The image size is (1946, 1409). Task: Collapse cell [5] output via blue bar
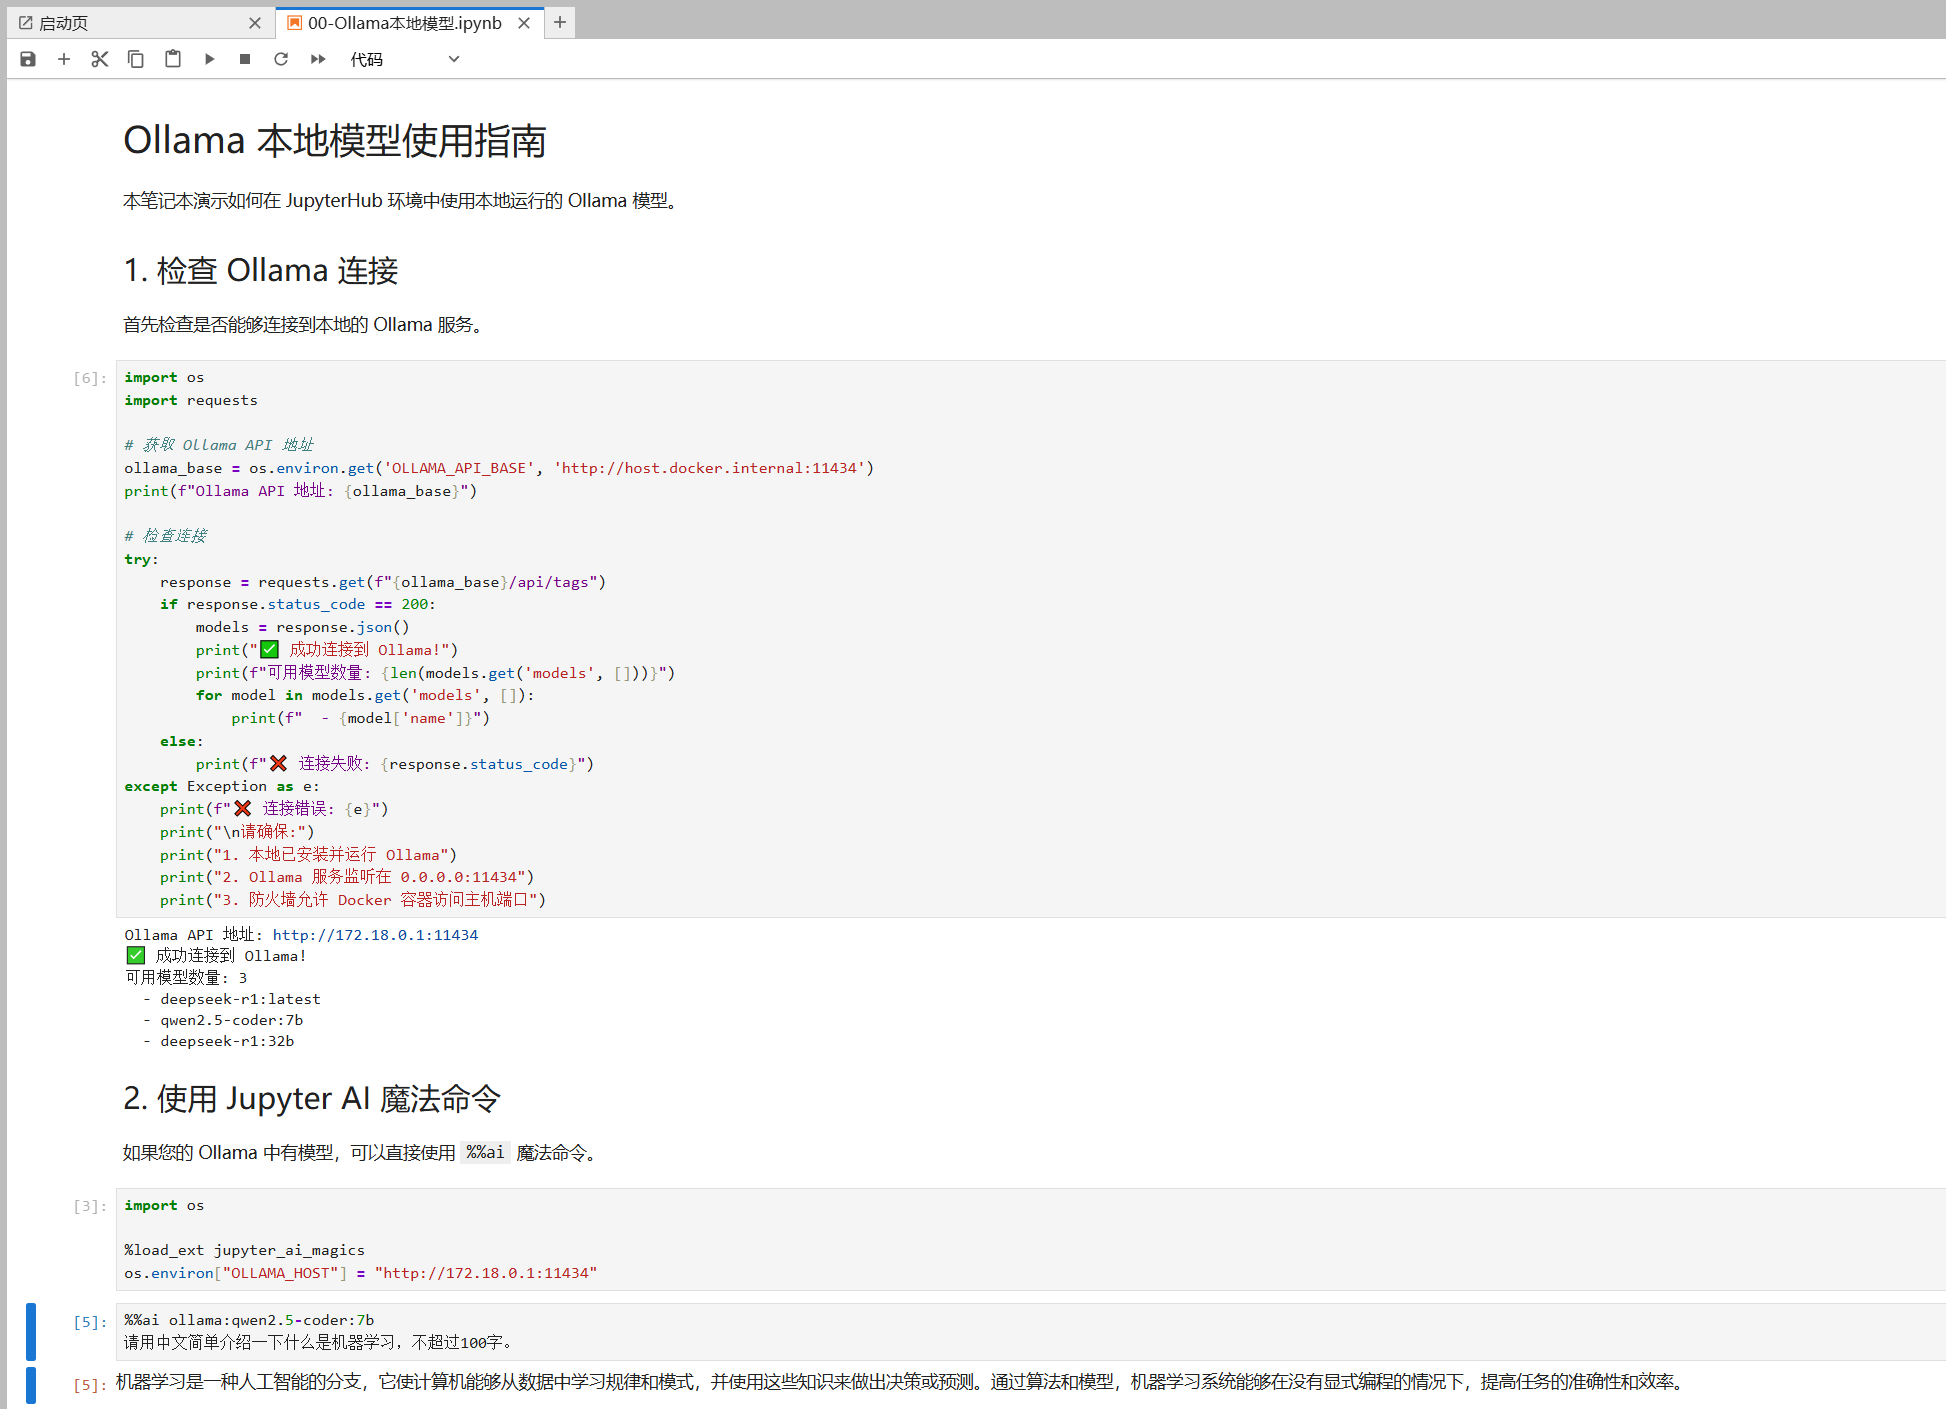(x=31, y=1385)
